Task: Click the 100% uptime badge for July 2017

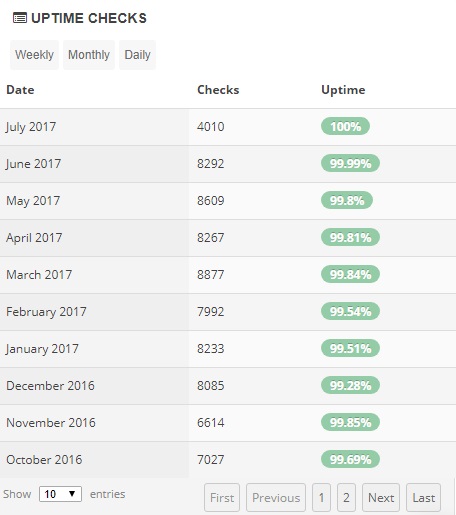Action: click(345, 126)
